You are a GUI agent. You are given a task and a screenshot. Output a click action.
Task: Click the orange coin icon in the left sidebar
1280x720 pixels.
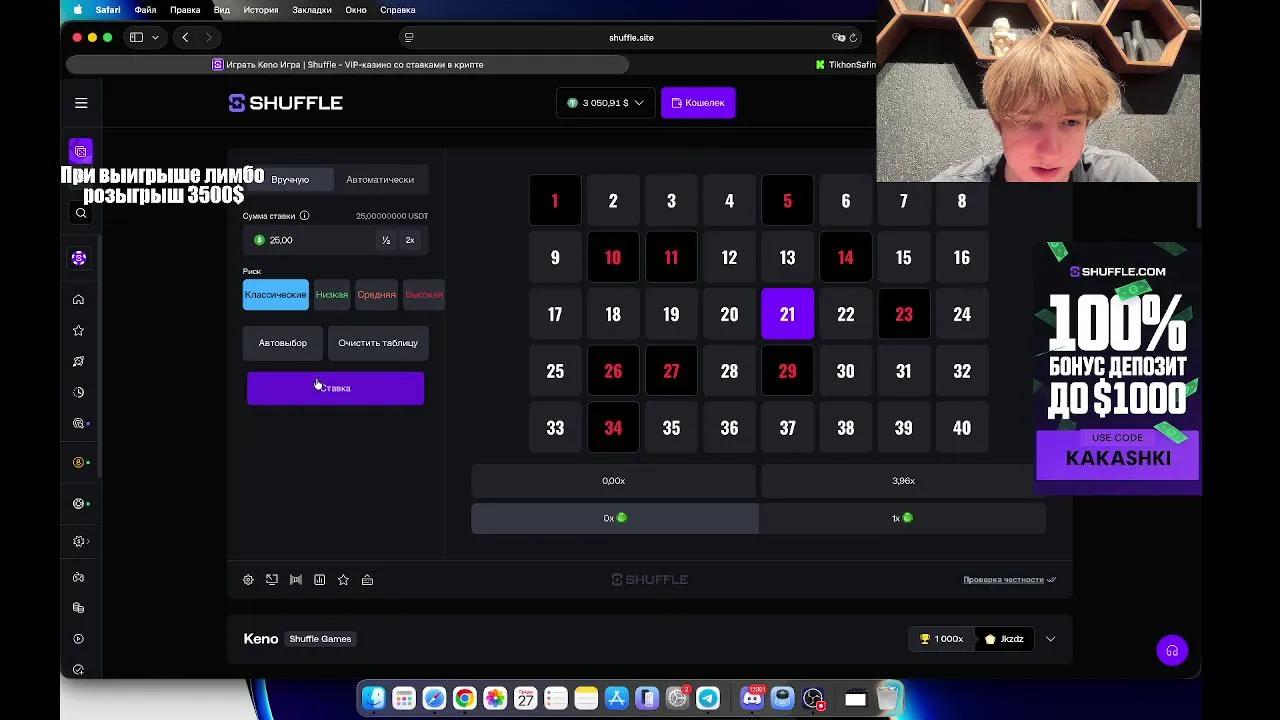click(x=78, y=463)
